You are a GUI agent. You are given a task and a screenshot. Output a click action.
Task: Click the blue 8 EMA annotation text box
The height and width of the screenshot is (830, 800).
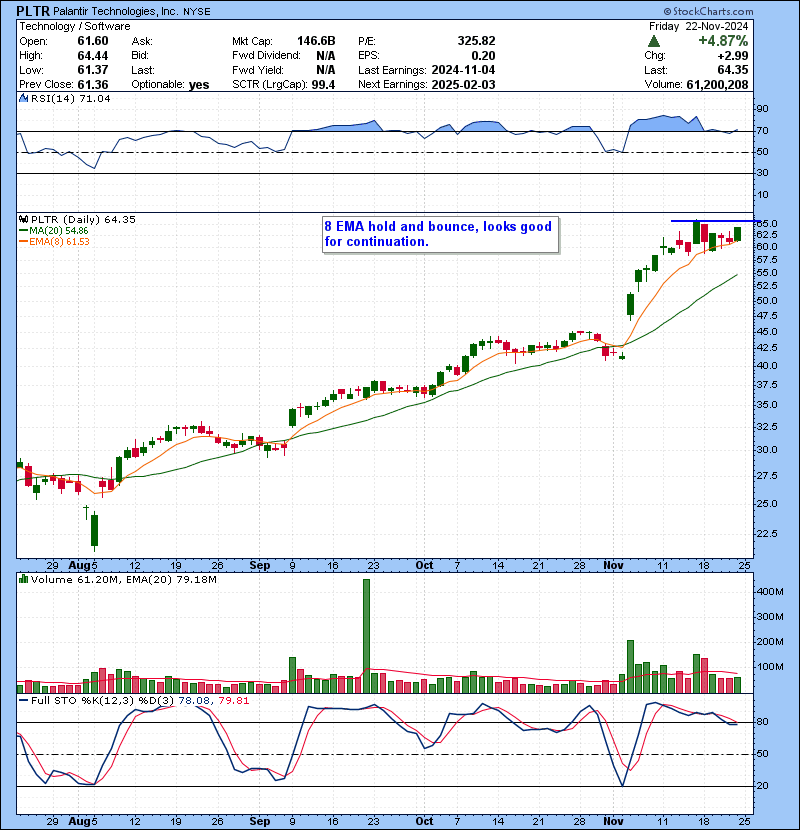tap(441, 234)
